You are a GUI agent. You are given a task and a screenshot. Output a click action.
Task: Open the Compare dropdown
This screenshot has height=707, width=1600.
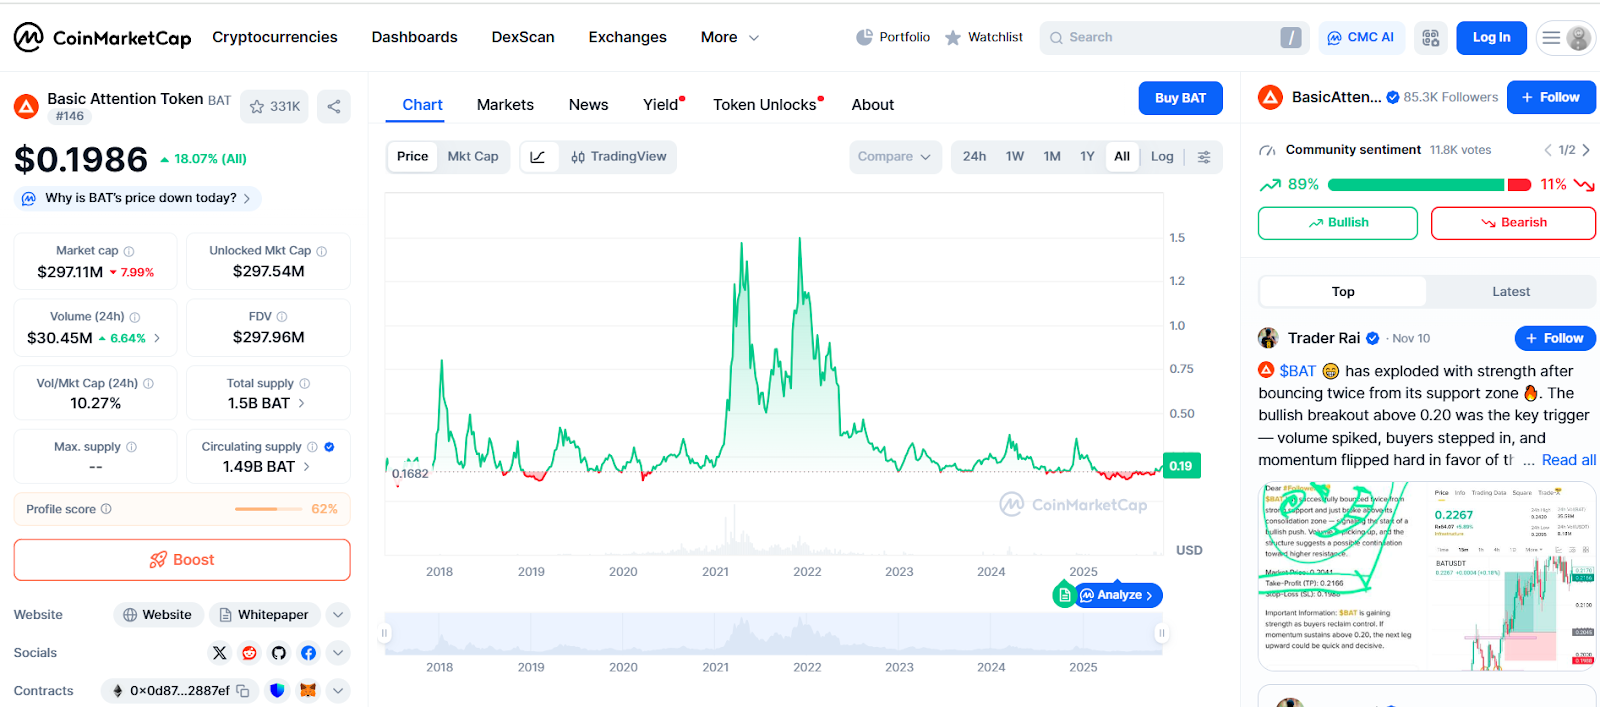click(x=894, y=157)
